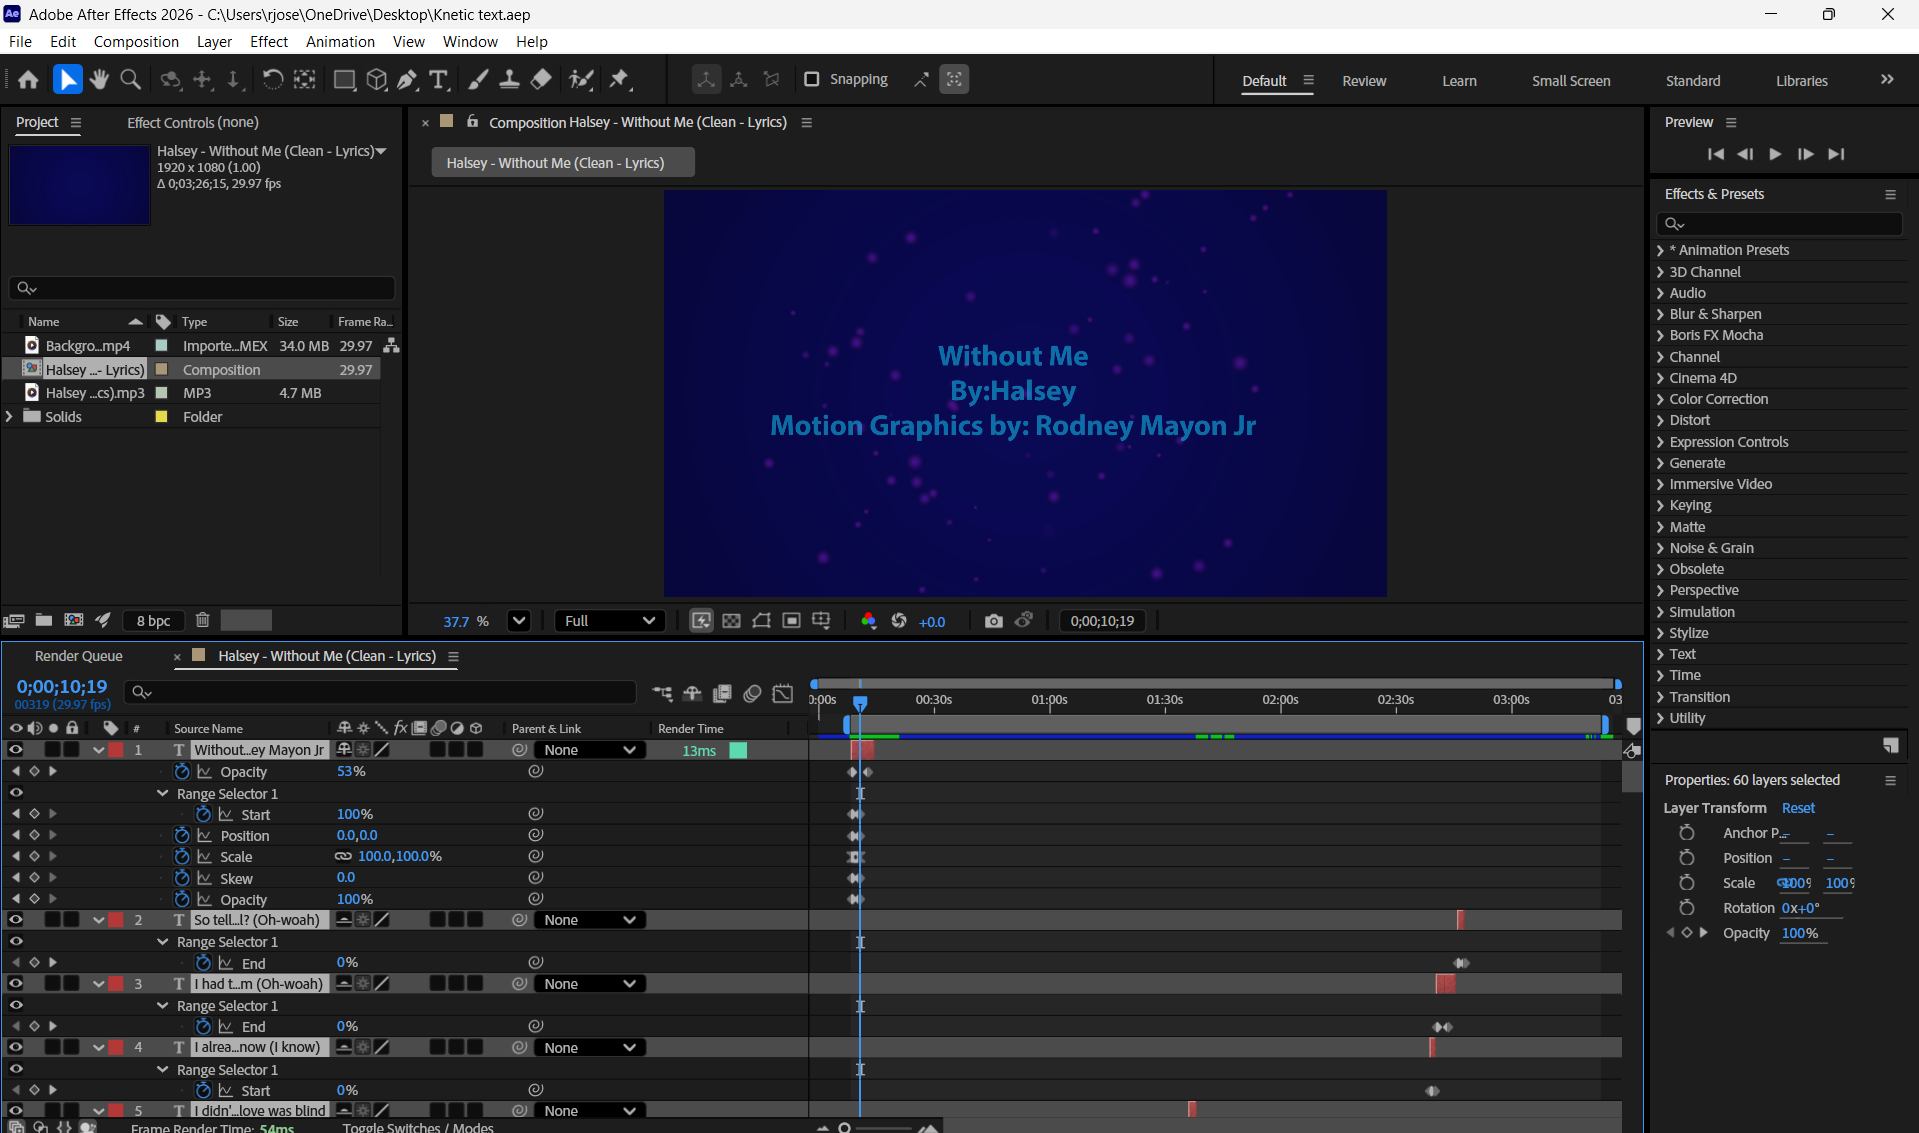Open the Full resolution dropdown
The width and height of the screenshot is (1919, 1133).
tap(609, 621)
